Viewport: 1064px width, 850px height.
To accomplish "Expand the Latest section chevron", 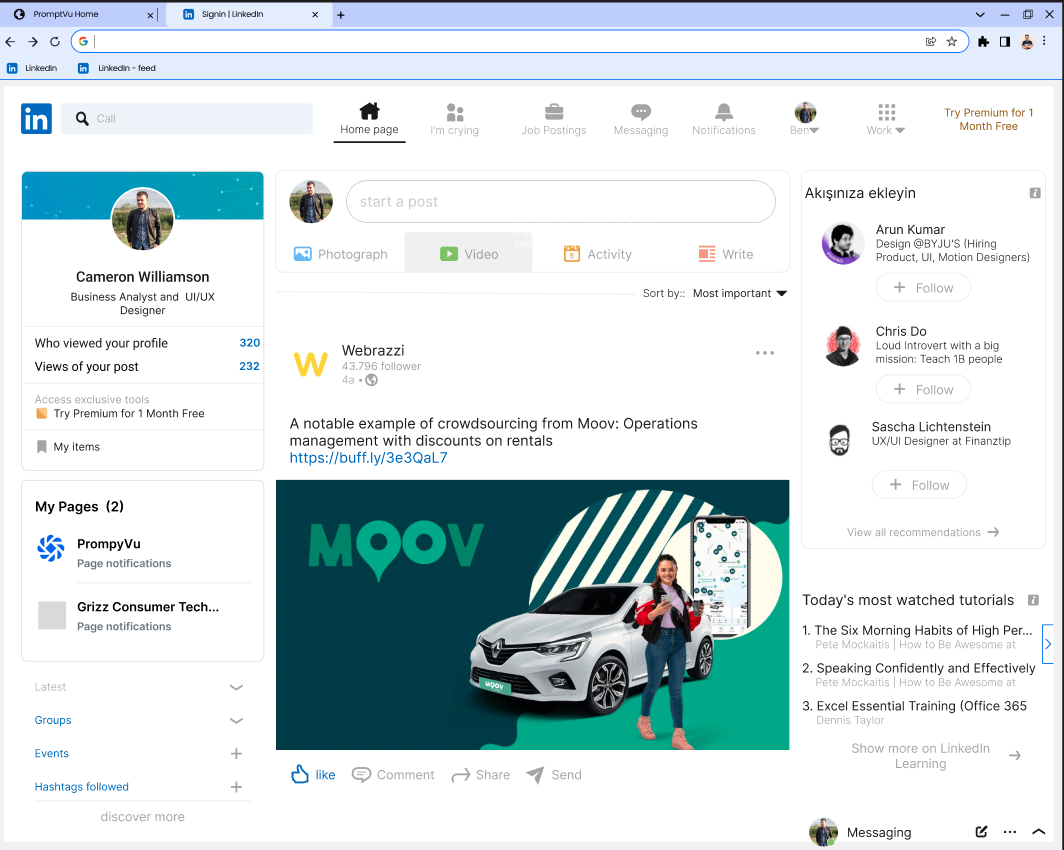I will pyautogui.click(x=236, y=687).
